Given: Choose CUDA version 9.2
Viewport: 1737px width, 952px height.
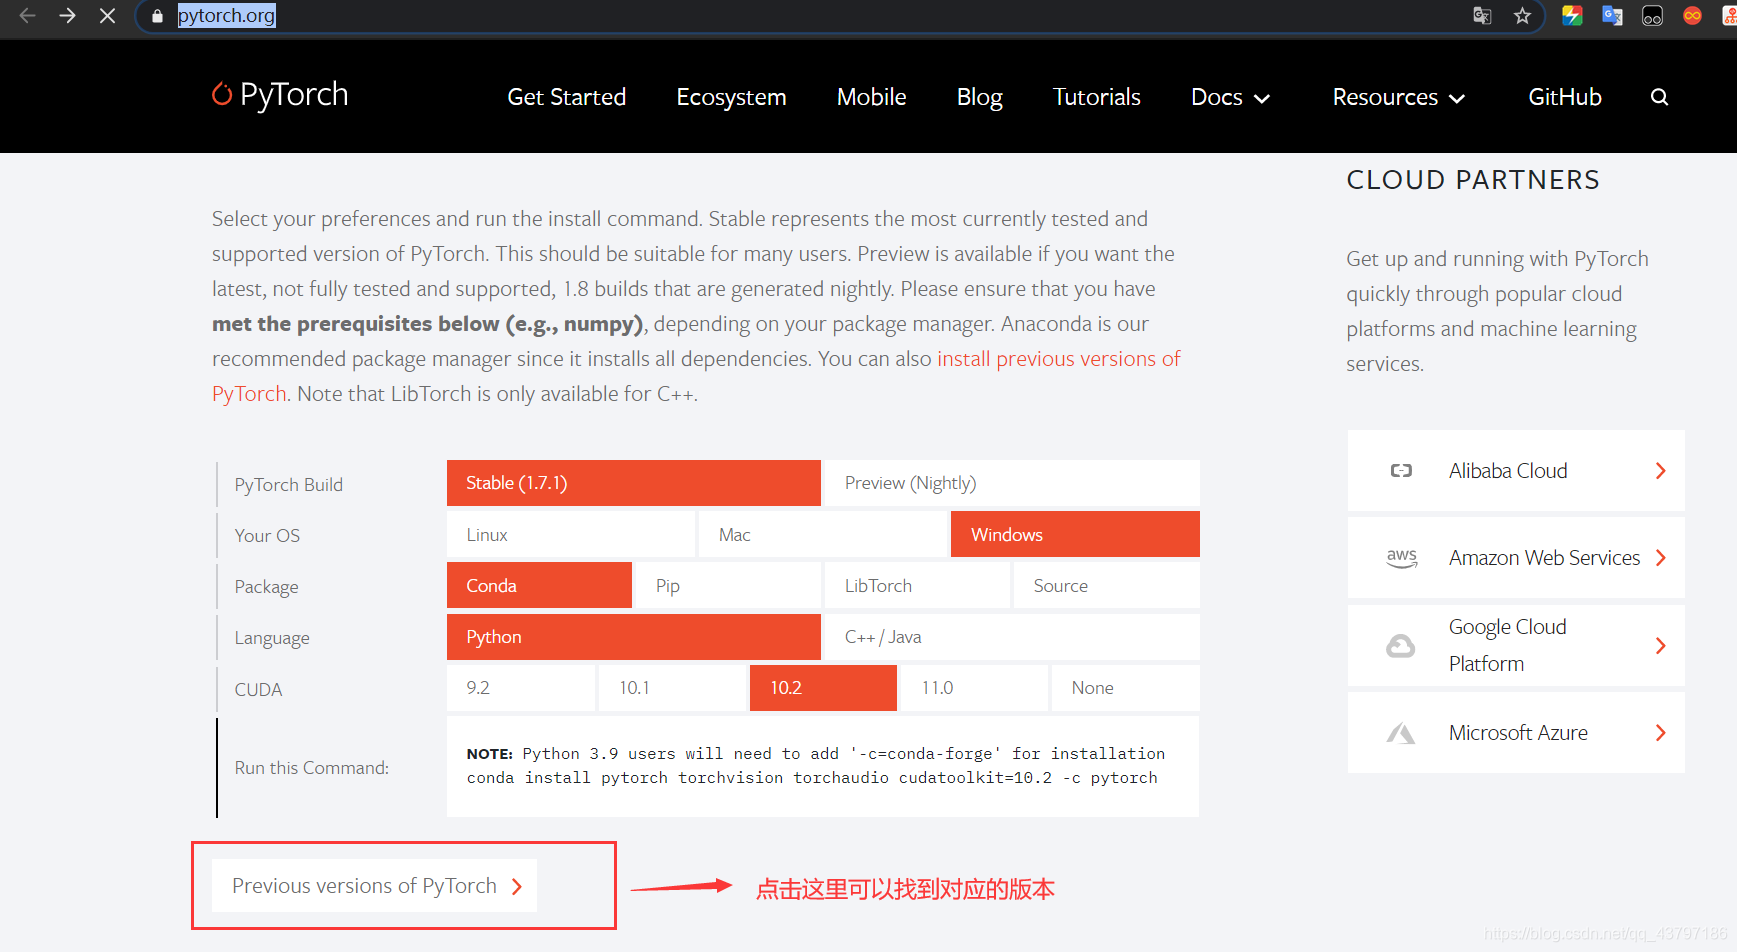Looking at the screenshot, I should click(x=521, y=688).
